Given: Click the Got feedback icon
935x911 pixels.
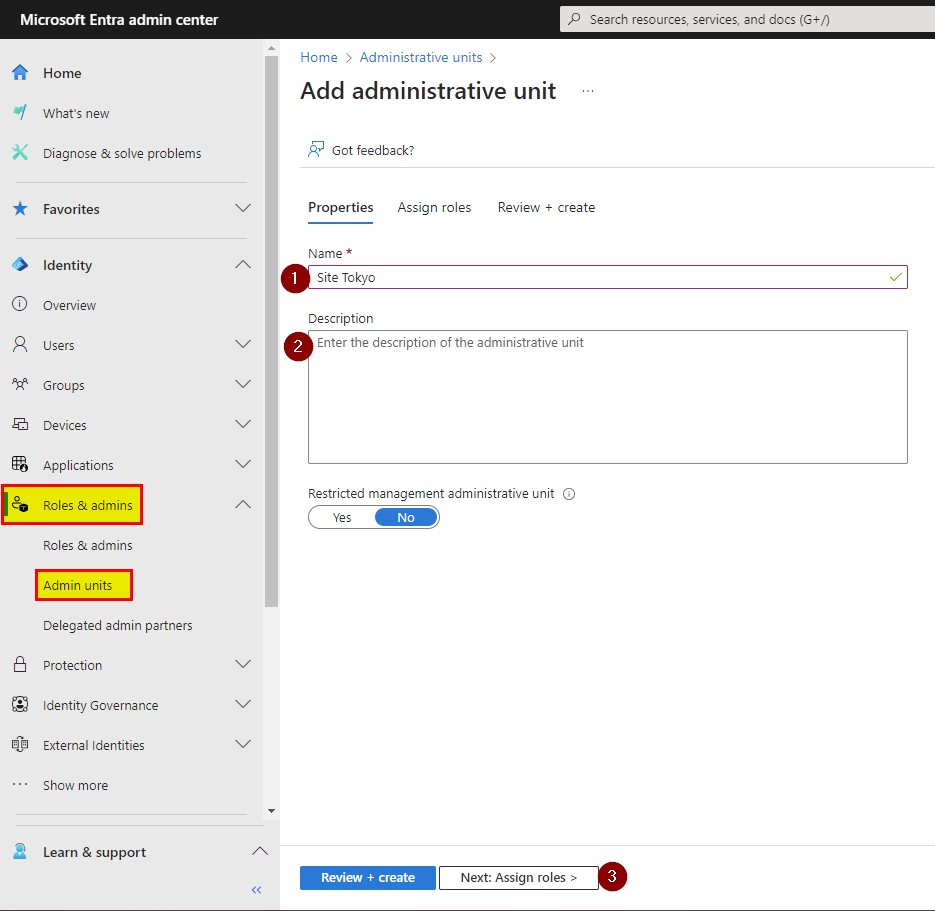Looking at the screenshot, I should [x=316, y=150].
